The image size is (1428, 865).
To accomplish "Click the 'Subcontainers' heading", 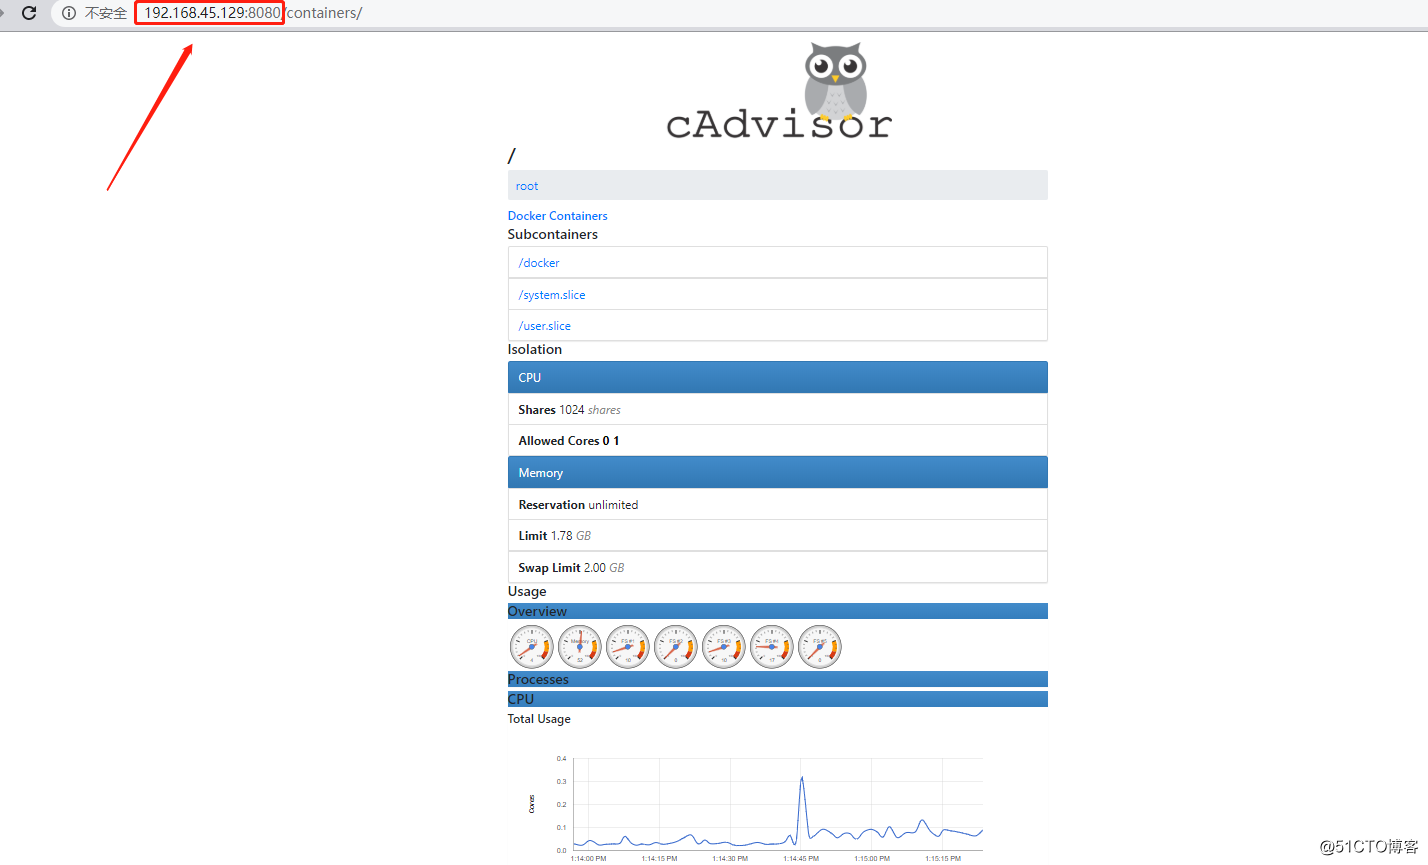I will 552,234.
